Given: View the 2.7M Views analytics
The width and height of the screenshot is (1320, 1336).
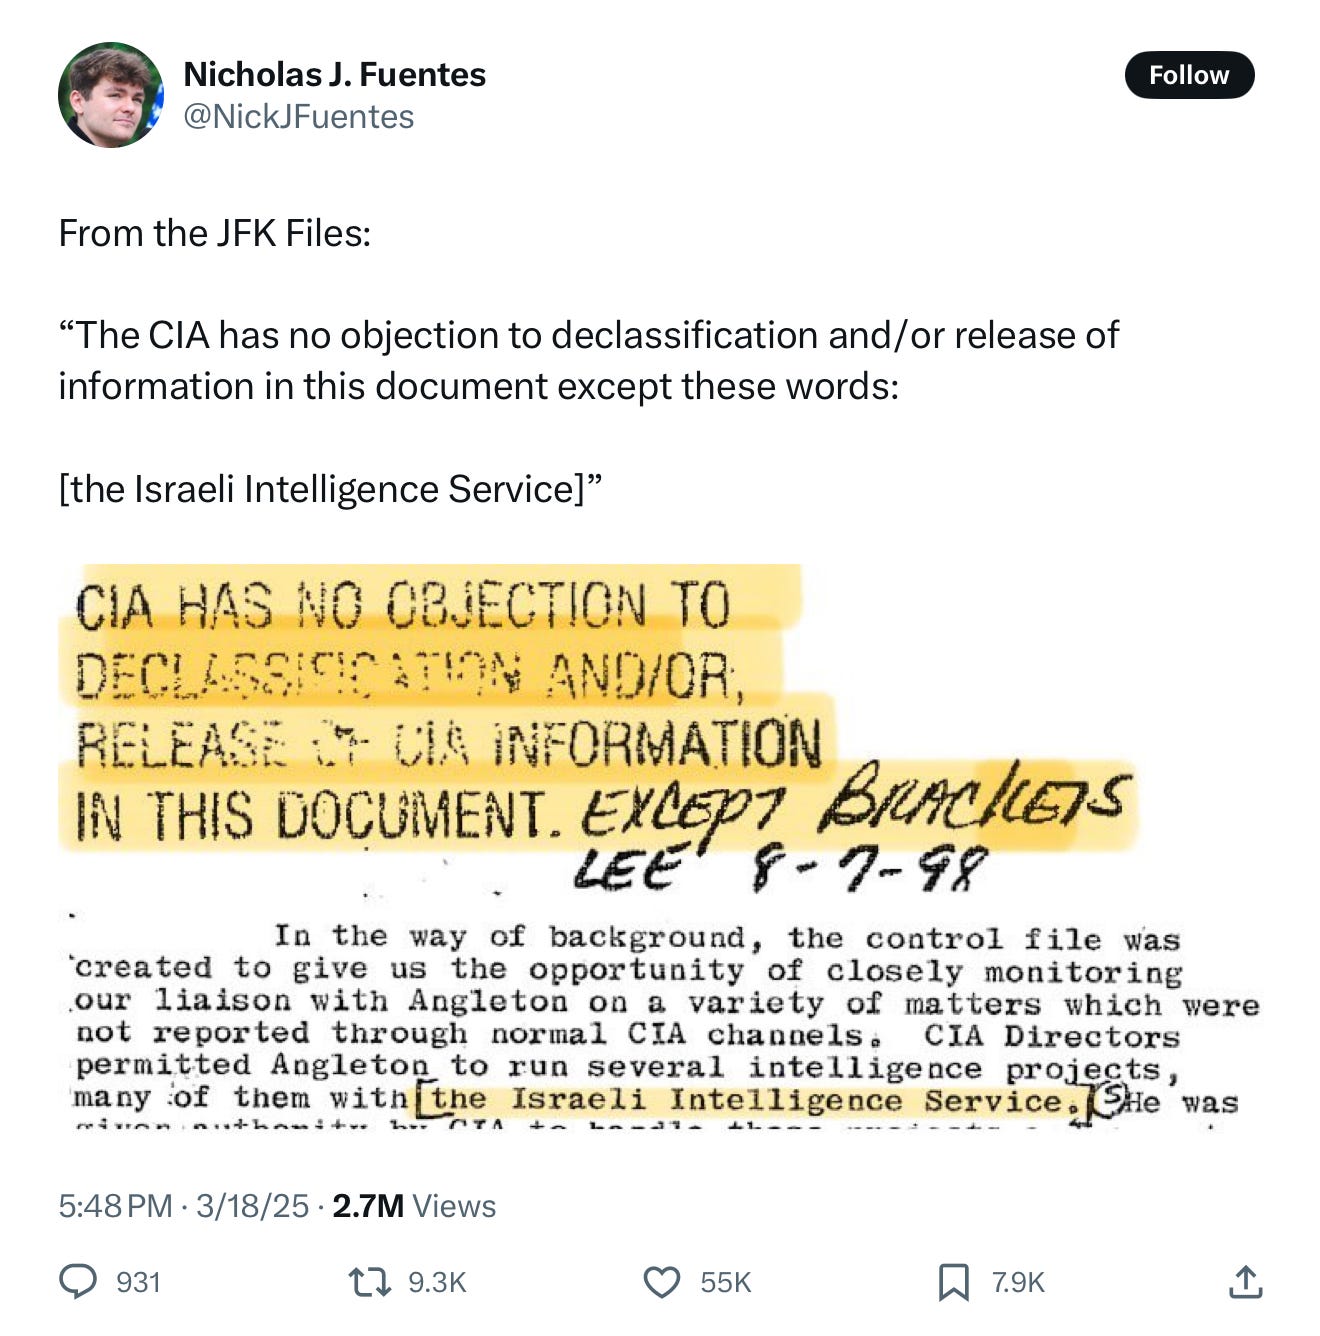Looking at the screenshot, I should [414, 1206].
